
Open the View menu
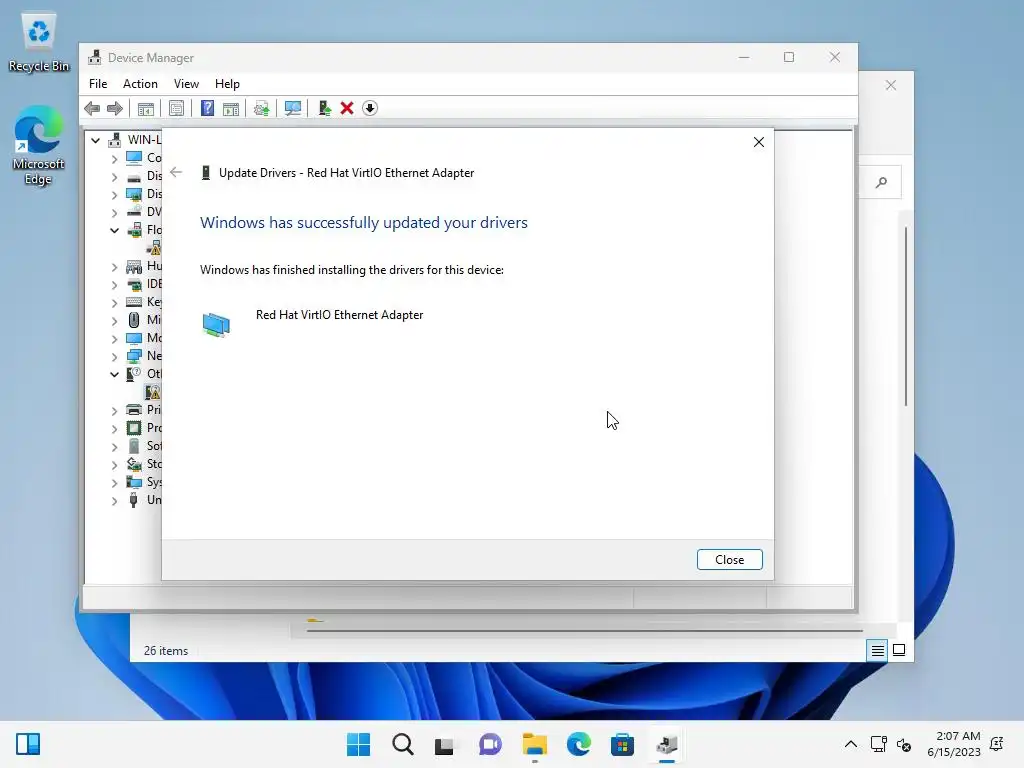coord(186,84)
